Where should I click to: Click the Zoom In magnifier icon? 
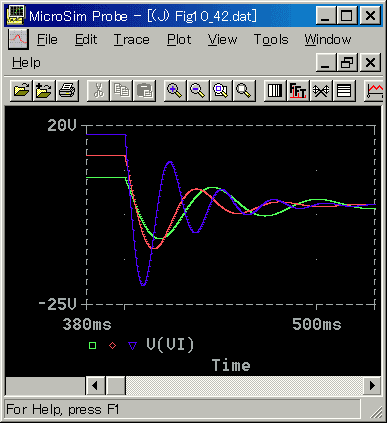tap(174, 90)
